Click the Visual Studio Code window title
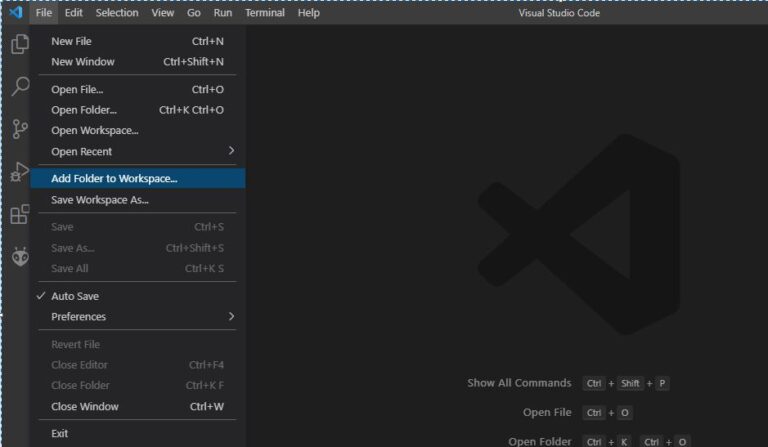Screen dimensions: 768x447 coord(559,13)
